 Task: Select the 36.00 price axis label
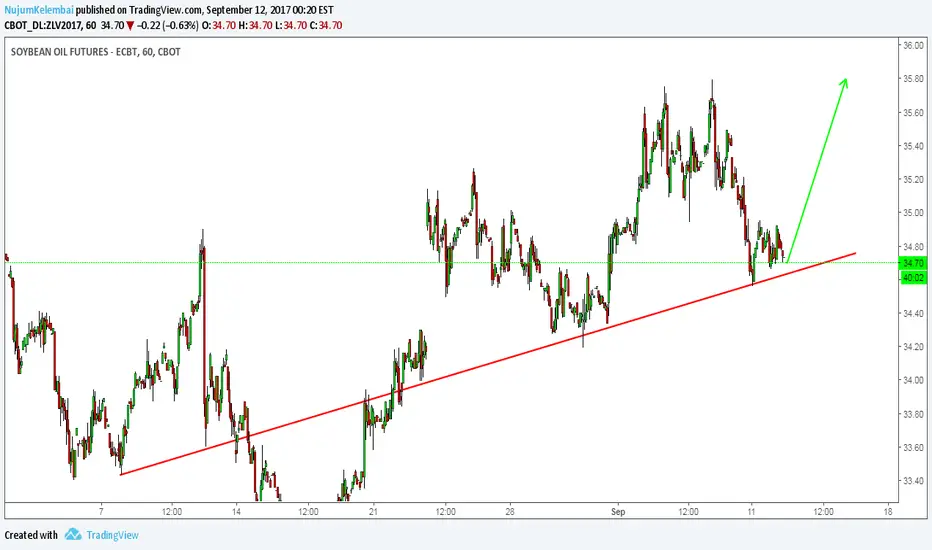point(913,45)
